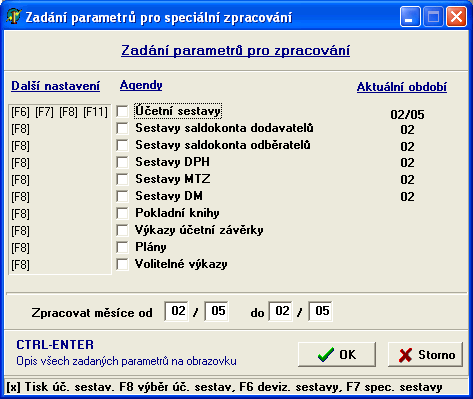Select the Sestavy MTZ checkbox
Screen dimensions: 473x399
click(122, 179)
